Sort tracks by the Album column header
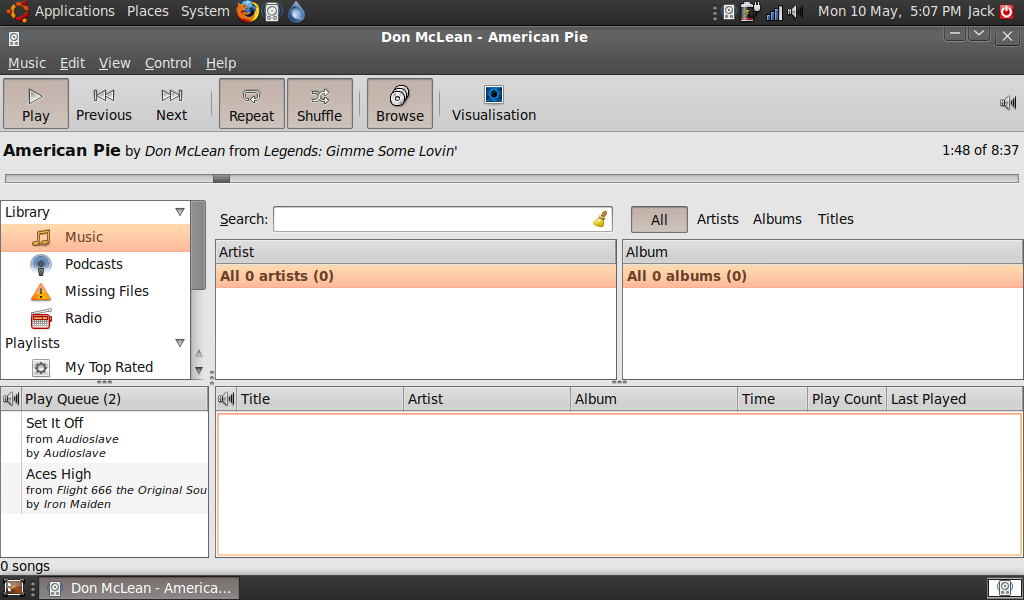1024x600 pixels. [654, 399]
